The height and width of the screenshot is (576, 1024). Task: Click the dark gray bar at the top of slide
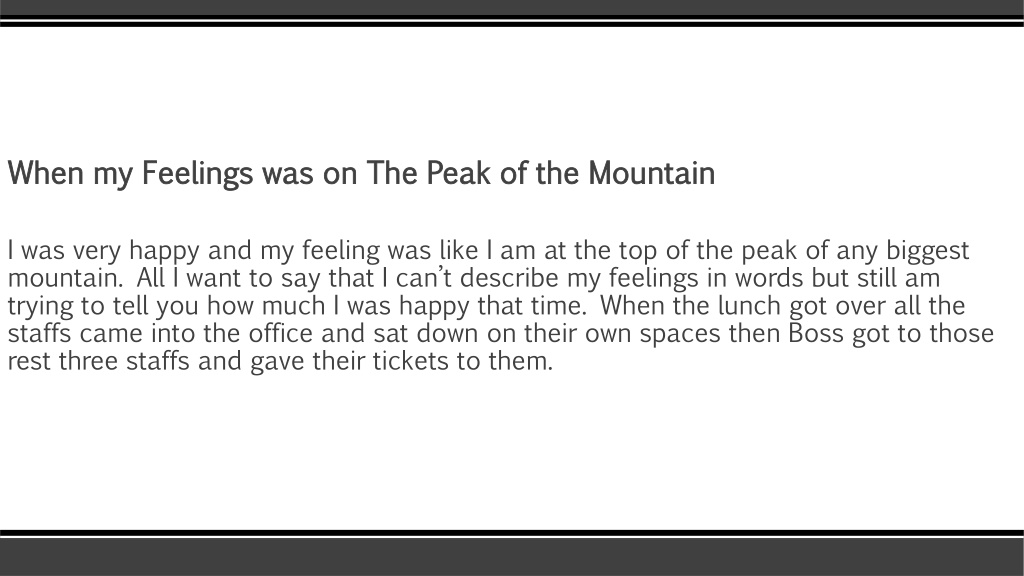tap(512, 7)
